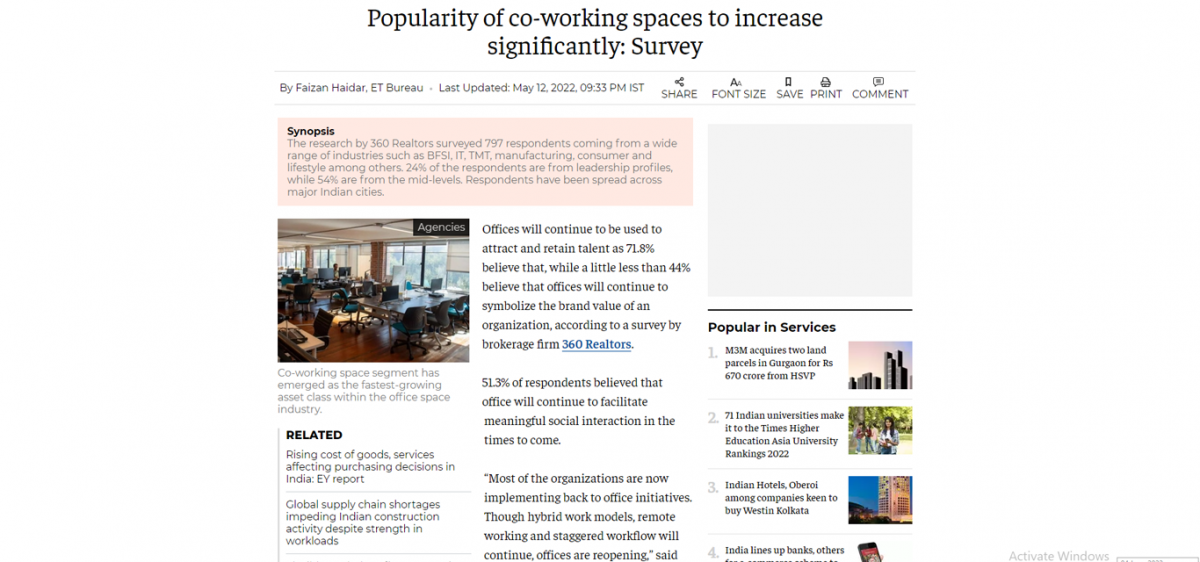Screen dimensions: 1200x562
Task: Open Indian Hotels, Oberoi Westin Kolkata story
Action: (x=781, y=498)
